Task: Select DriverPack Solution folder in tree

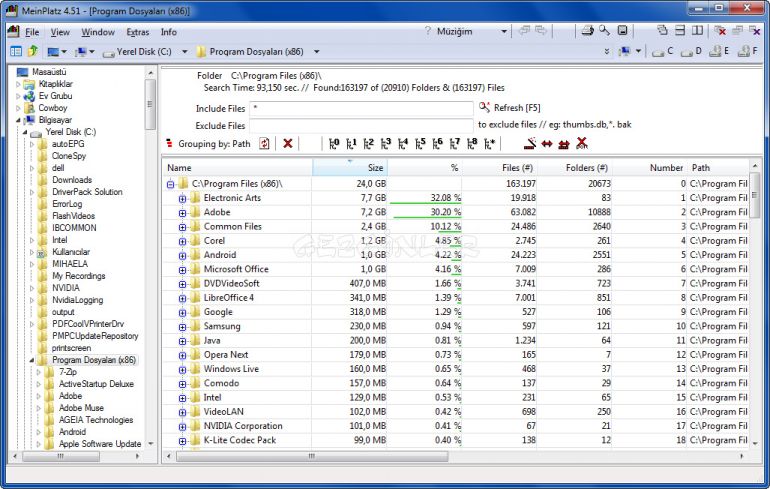Action: (87, 191)
